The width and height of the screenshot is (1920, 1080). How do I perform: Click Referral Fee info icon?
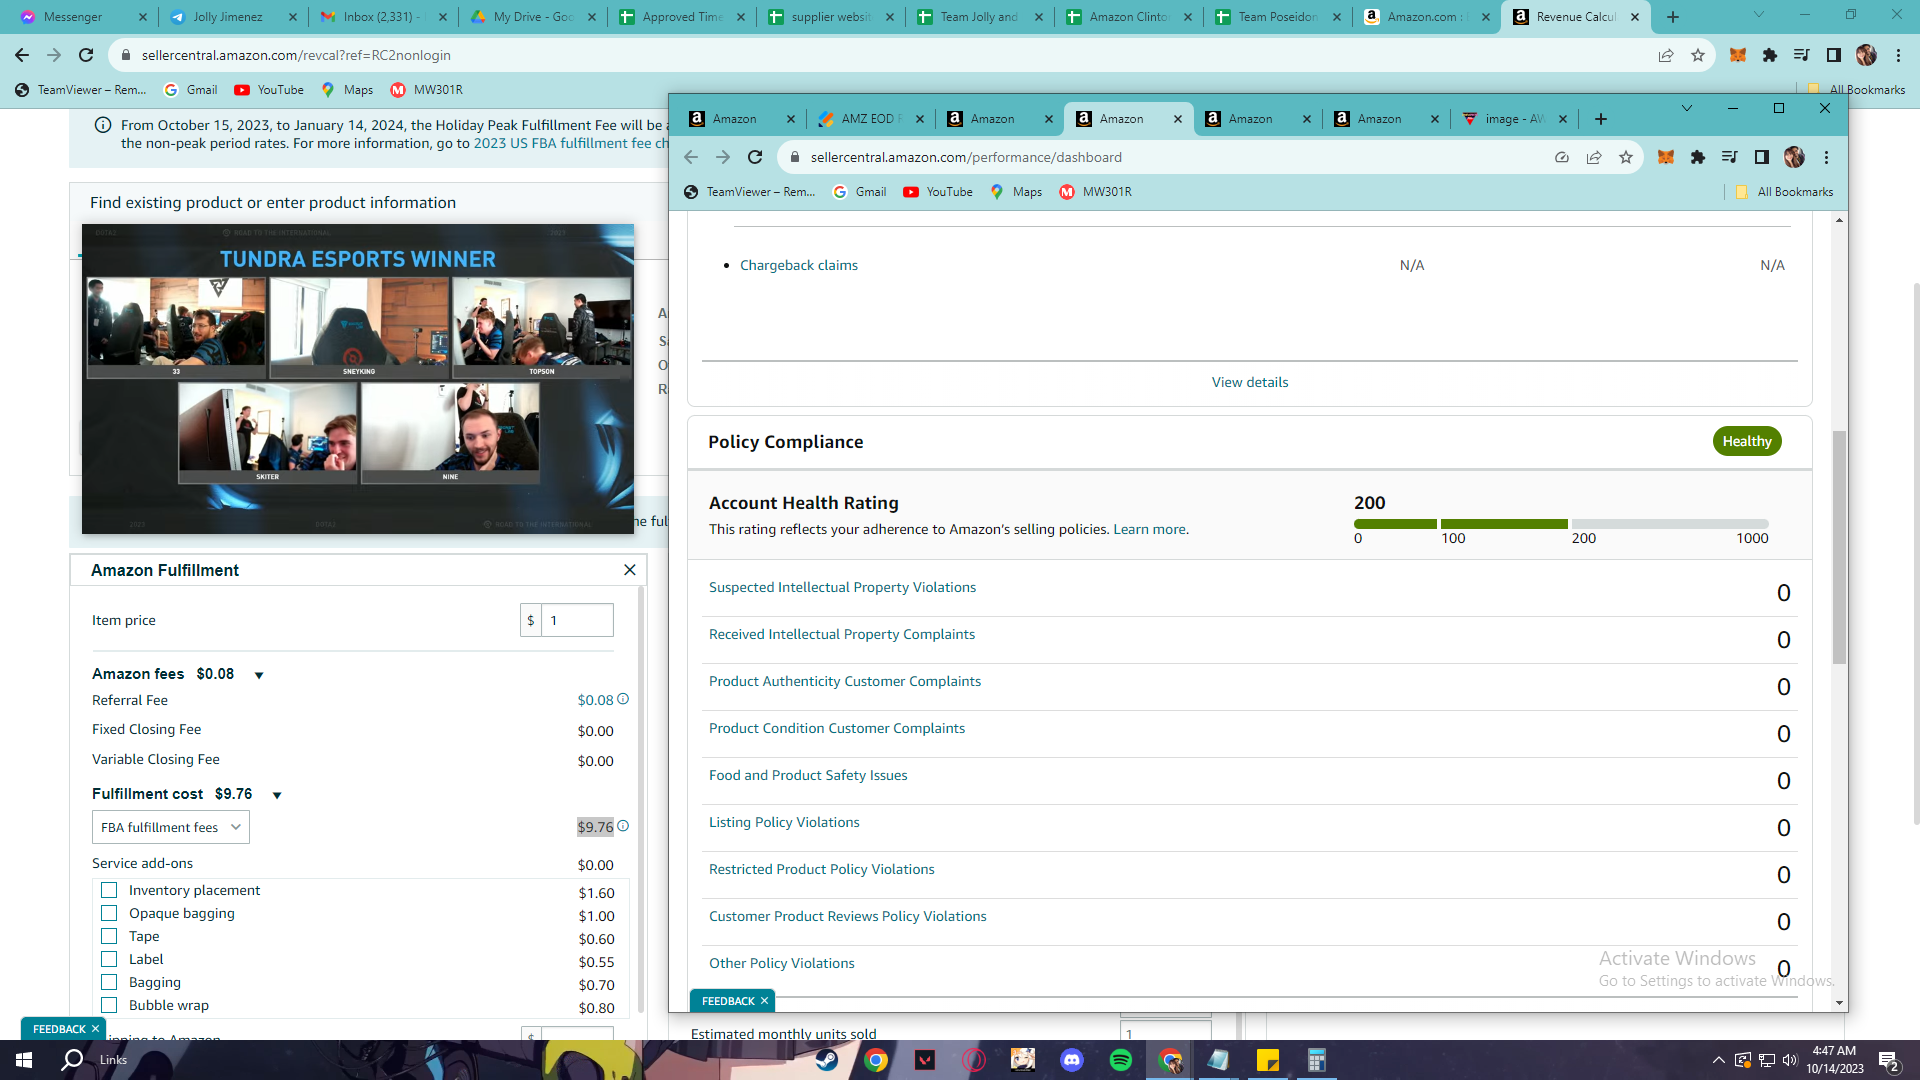[x=623, y=700]
